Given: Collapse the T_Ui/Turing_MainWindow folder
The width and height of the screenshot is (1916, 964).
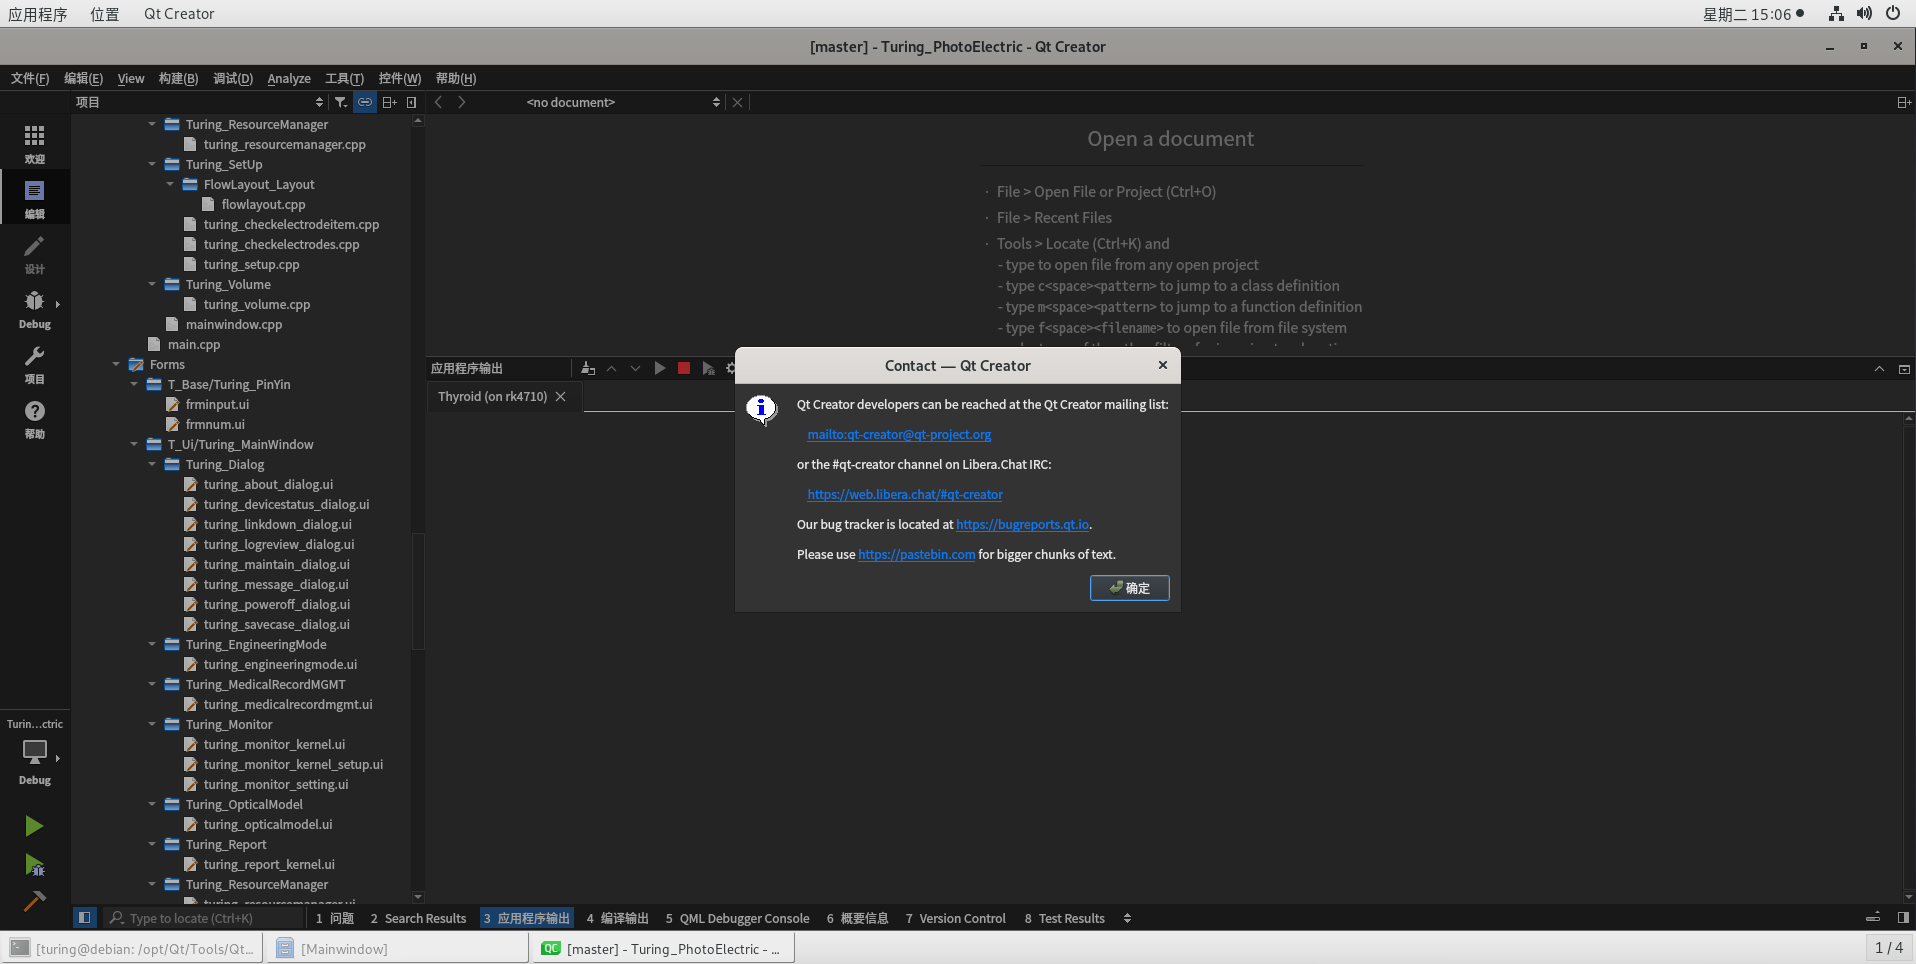Looking at the screenshot, I should (134, 444).
